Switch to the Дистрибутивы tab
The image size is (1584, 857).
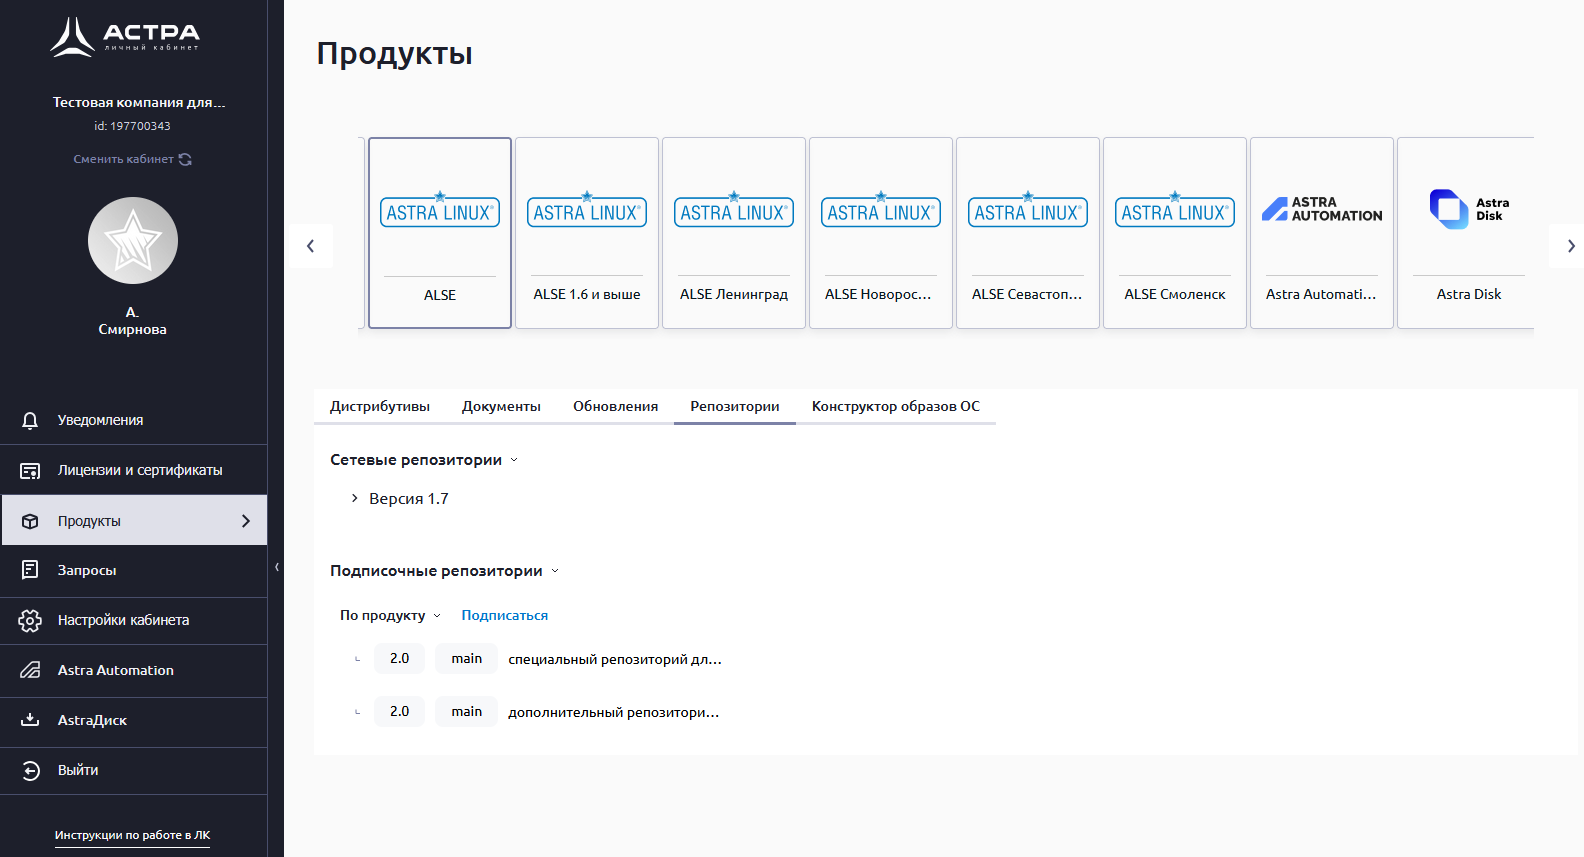[x=380, y=406]
